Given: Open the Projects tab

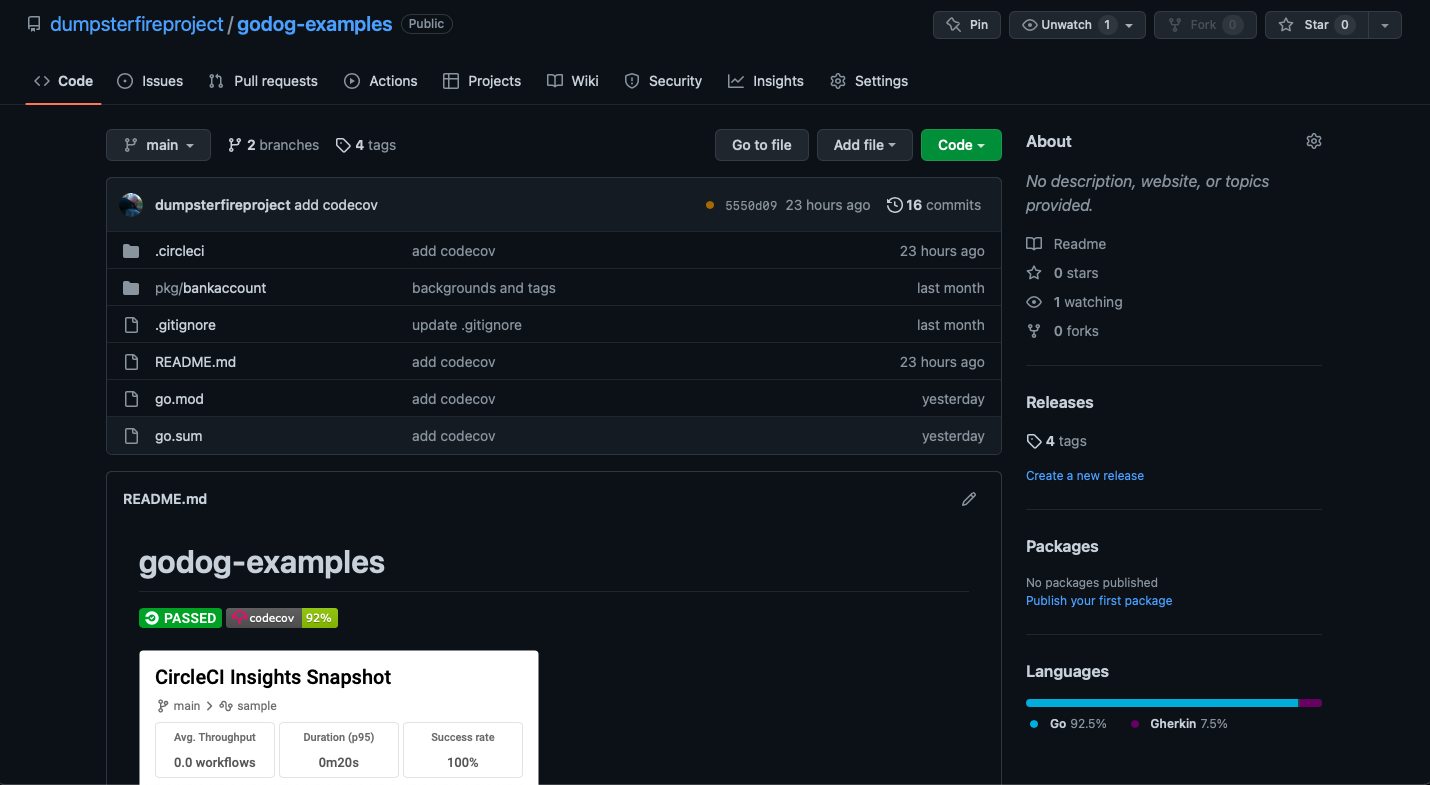Looking at the screenshot, I should [482, 81].
